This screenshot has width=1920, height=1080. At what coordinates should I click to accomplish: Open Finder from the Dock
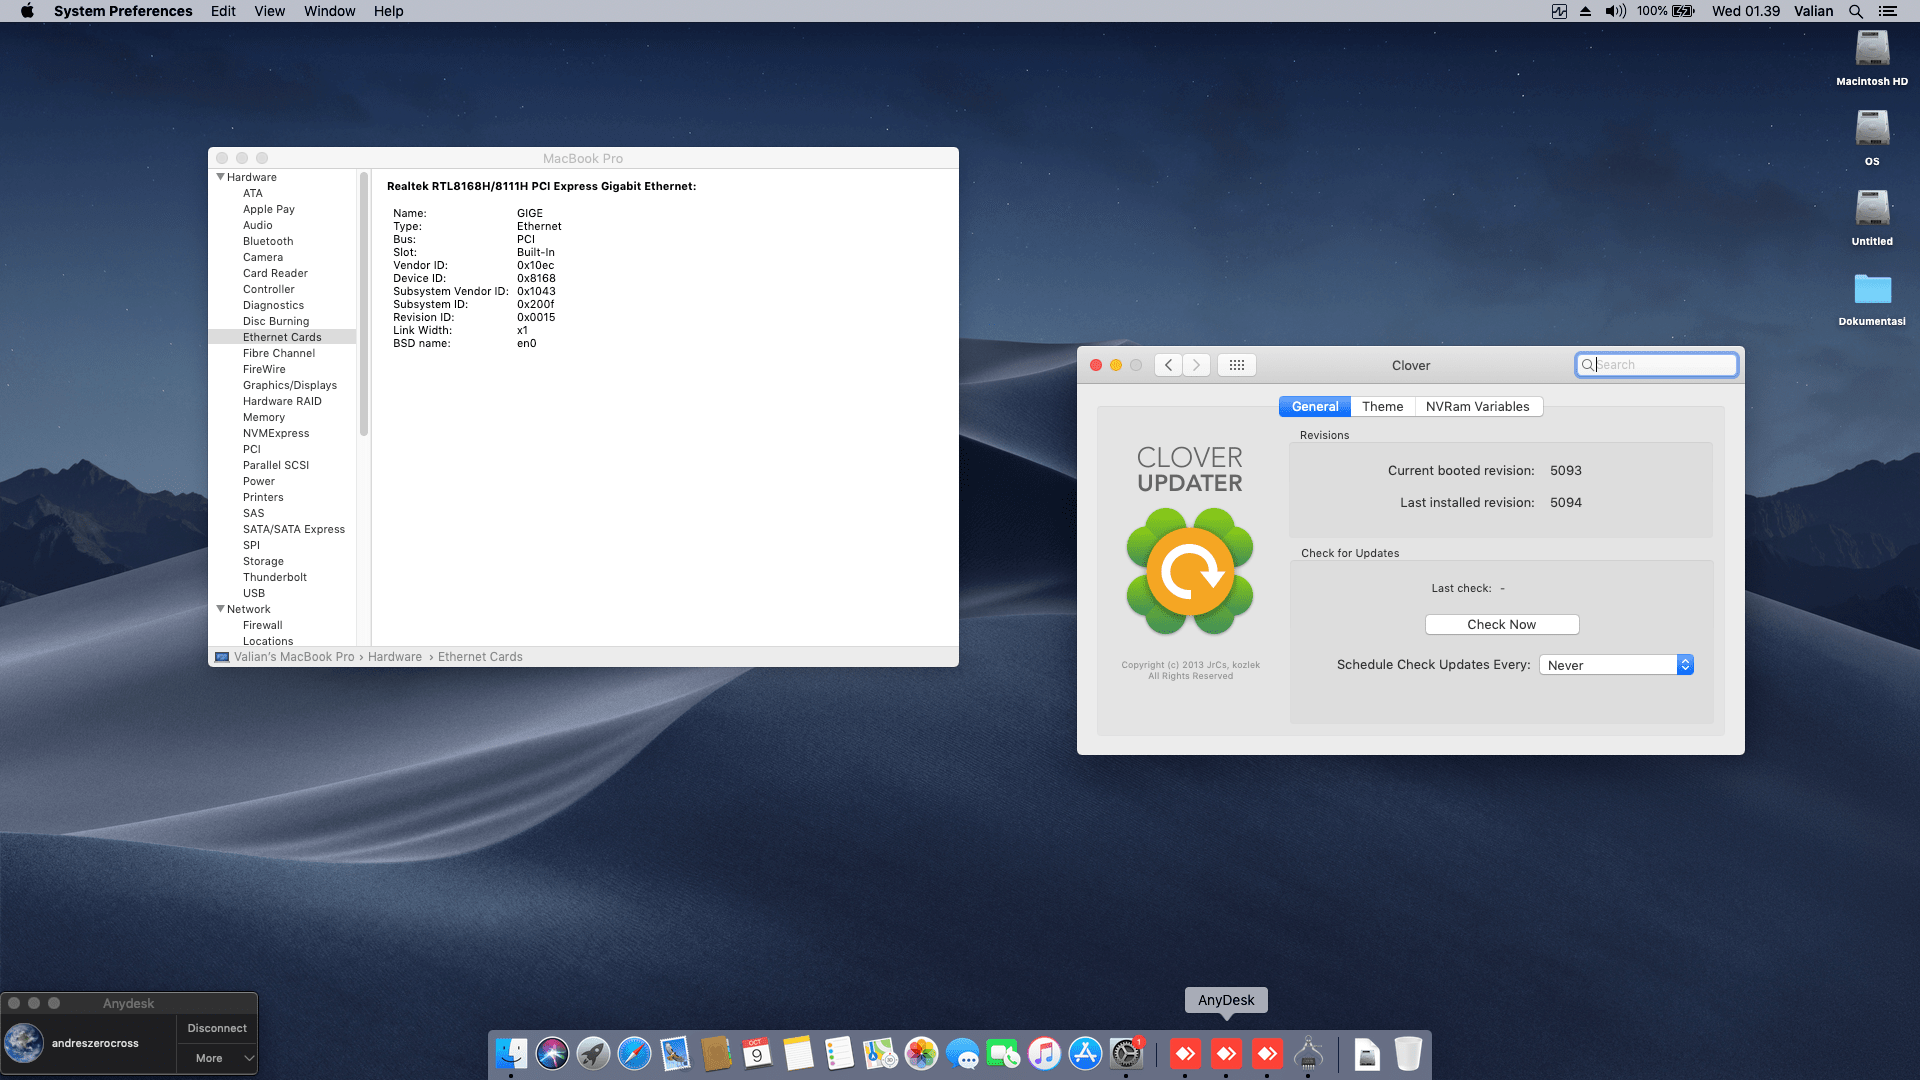pos(511,1053)
